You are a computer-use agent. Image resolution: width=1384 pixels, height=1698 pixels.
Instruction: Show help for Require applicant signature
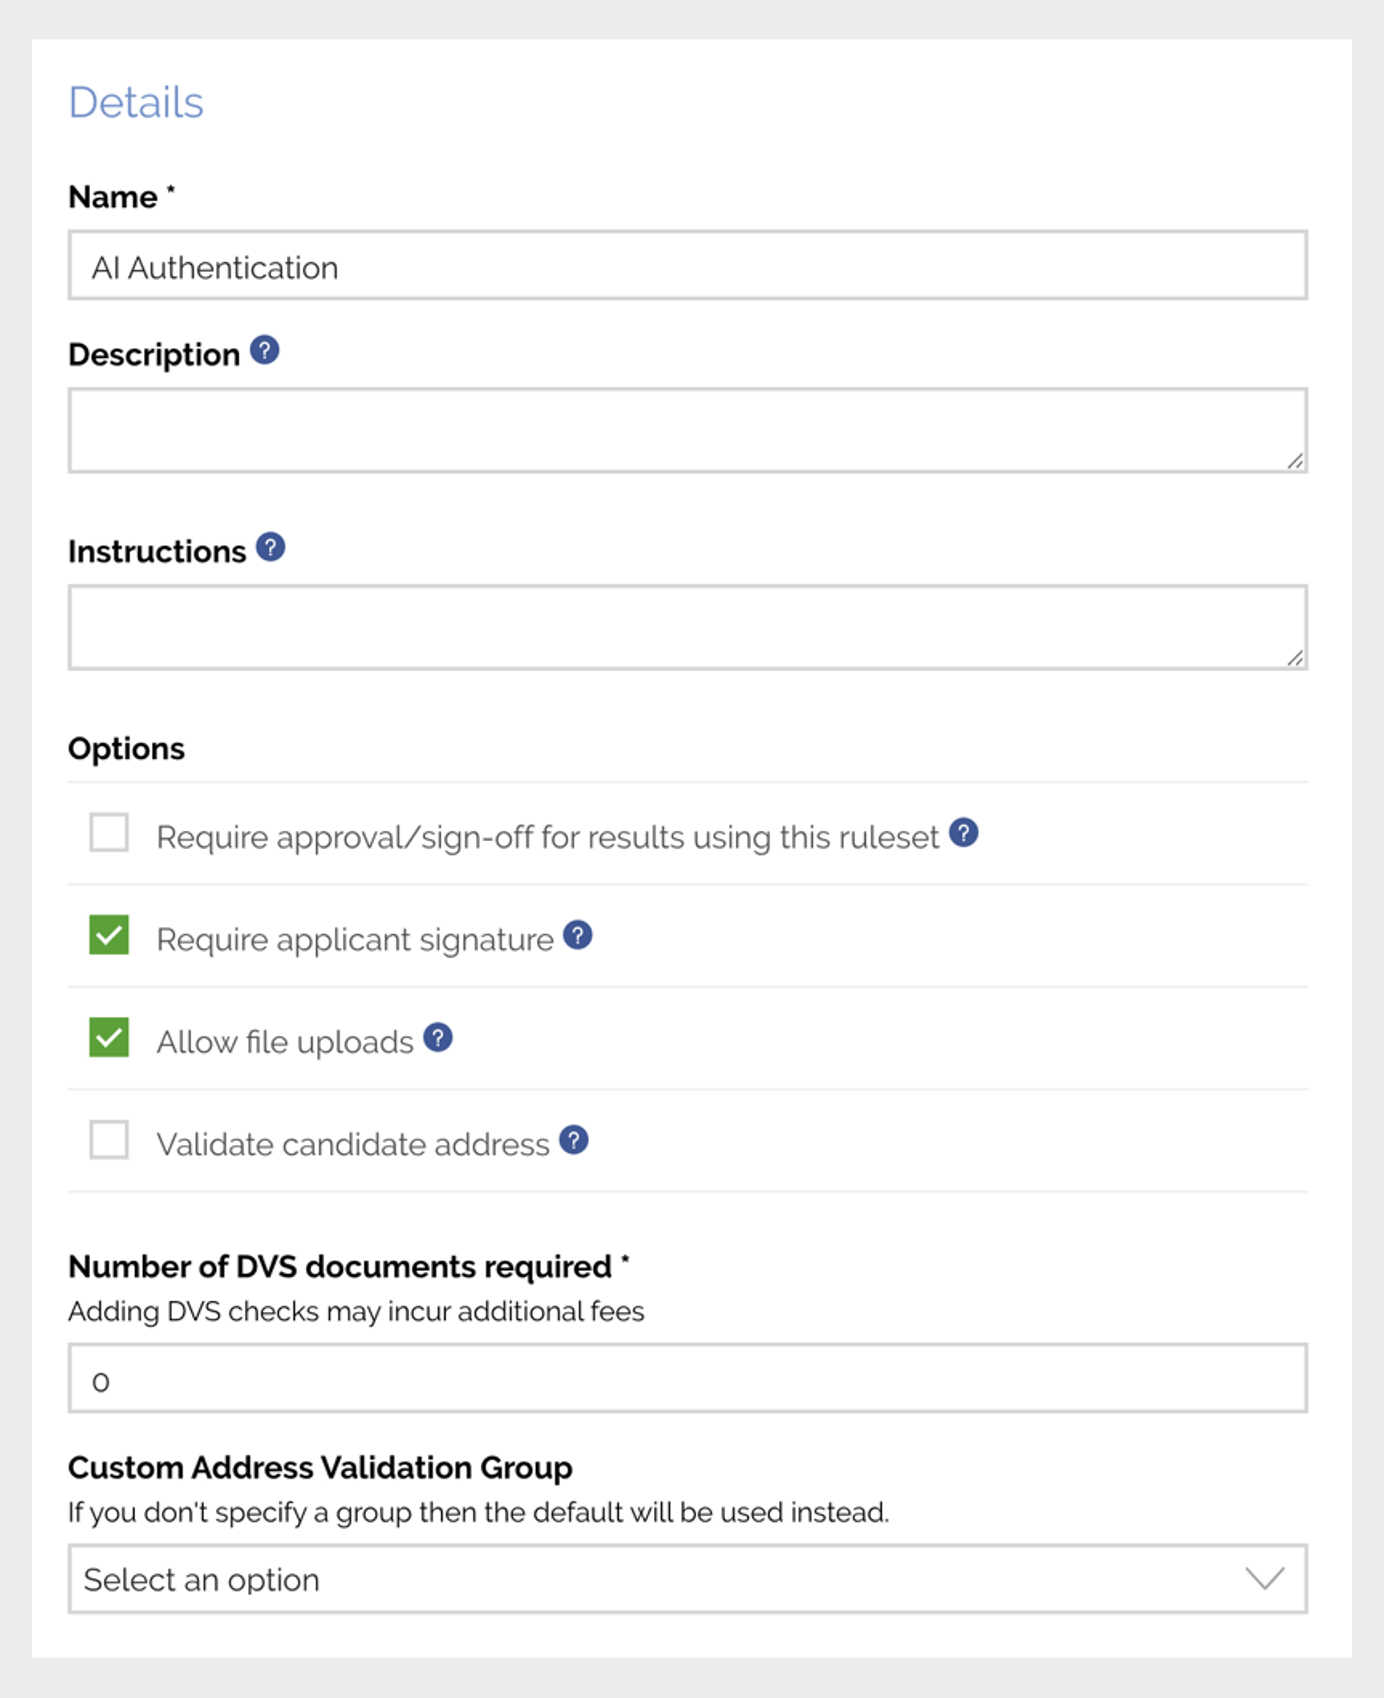[577, 936]
